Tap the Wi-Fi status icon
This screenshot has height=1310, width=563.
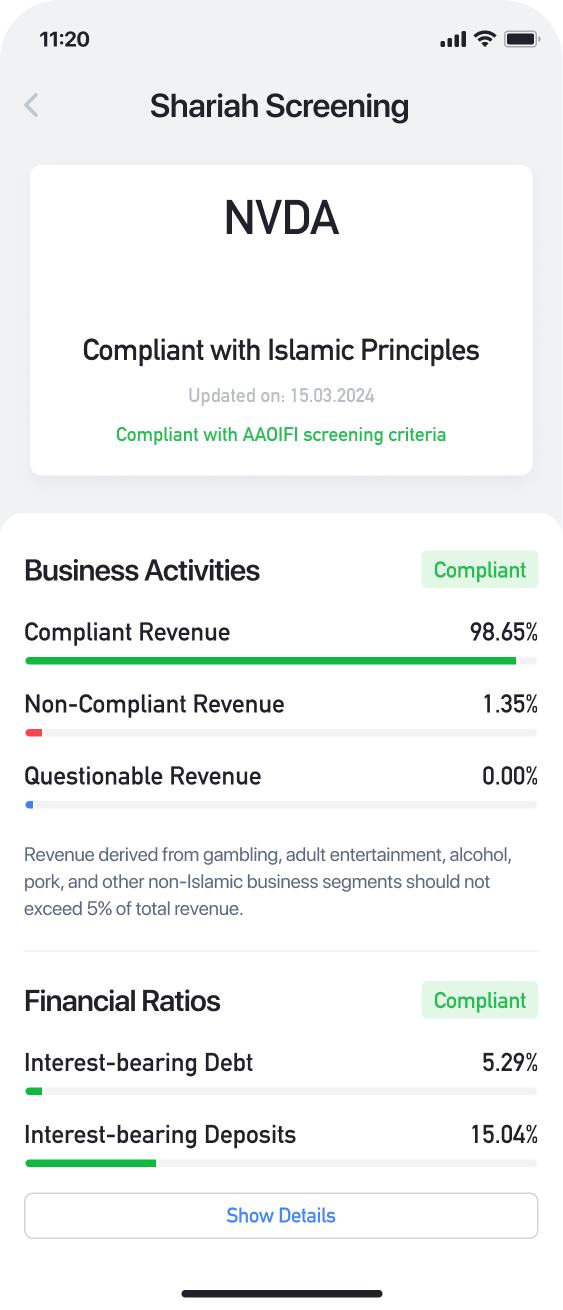pyautogui.click(x=485, y=39)
